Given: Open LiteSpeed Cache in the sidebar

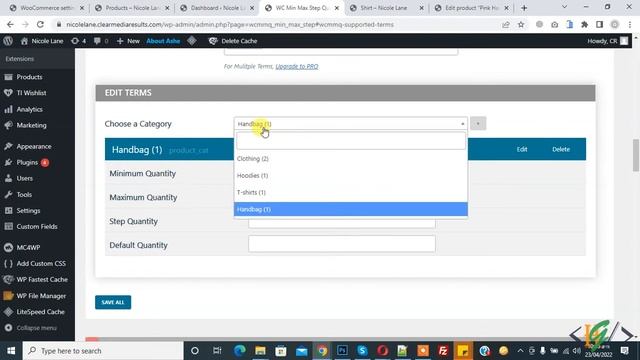Looking at the screenshot, I should (40, 312).
